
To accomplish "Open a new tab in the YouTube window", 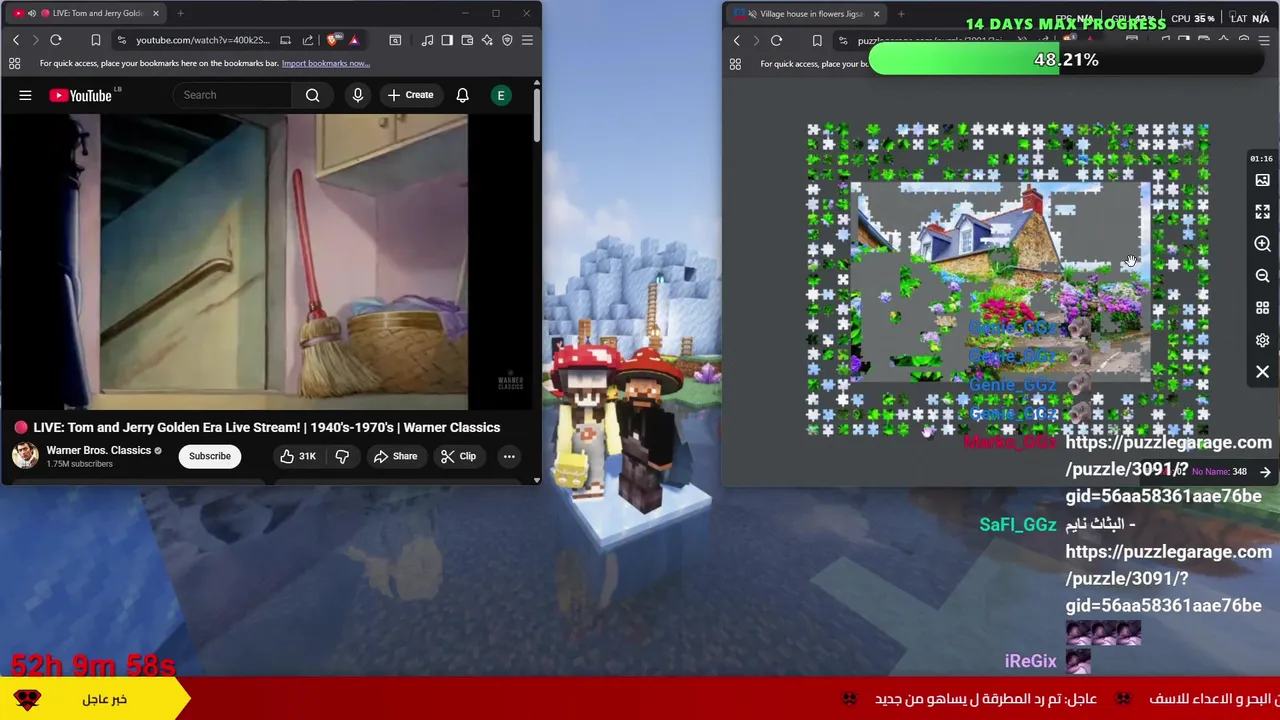I will [180, 13].
